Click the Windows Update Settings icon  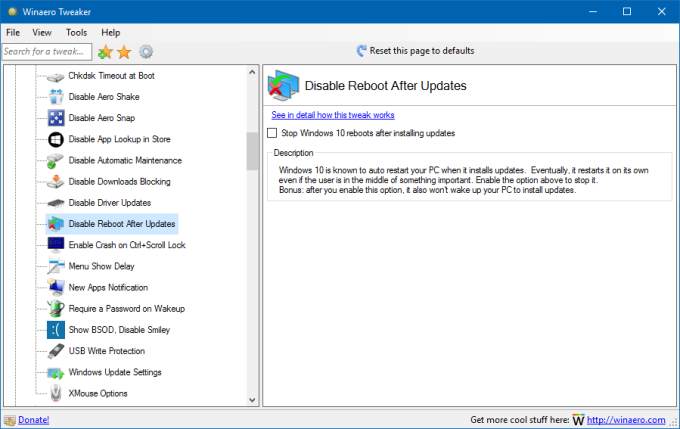pyautogui.click(x=56, y=373)
